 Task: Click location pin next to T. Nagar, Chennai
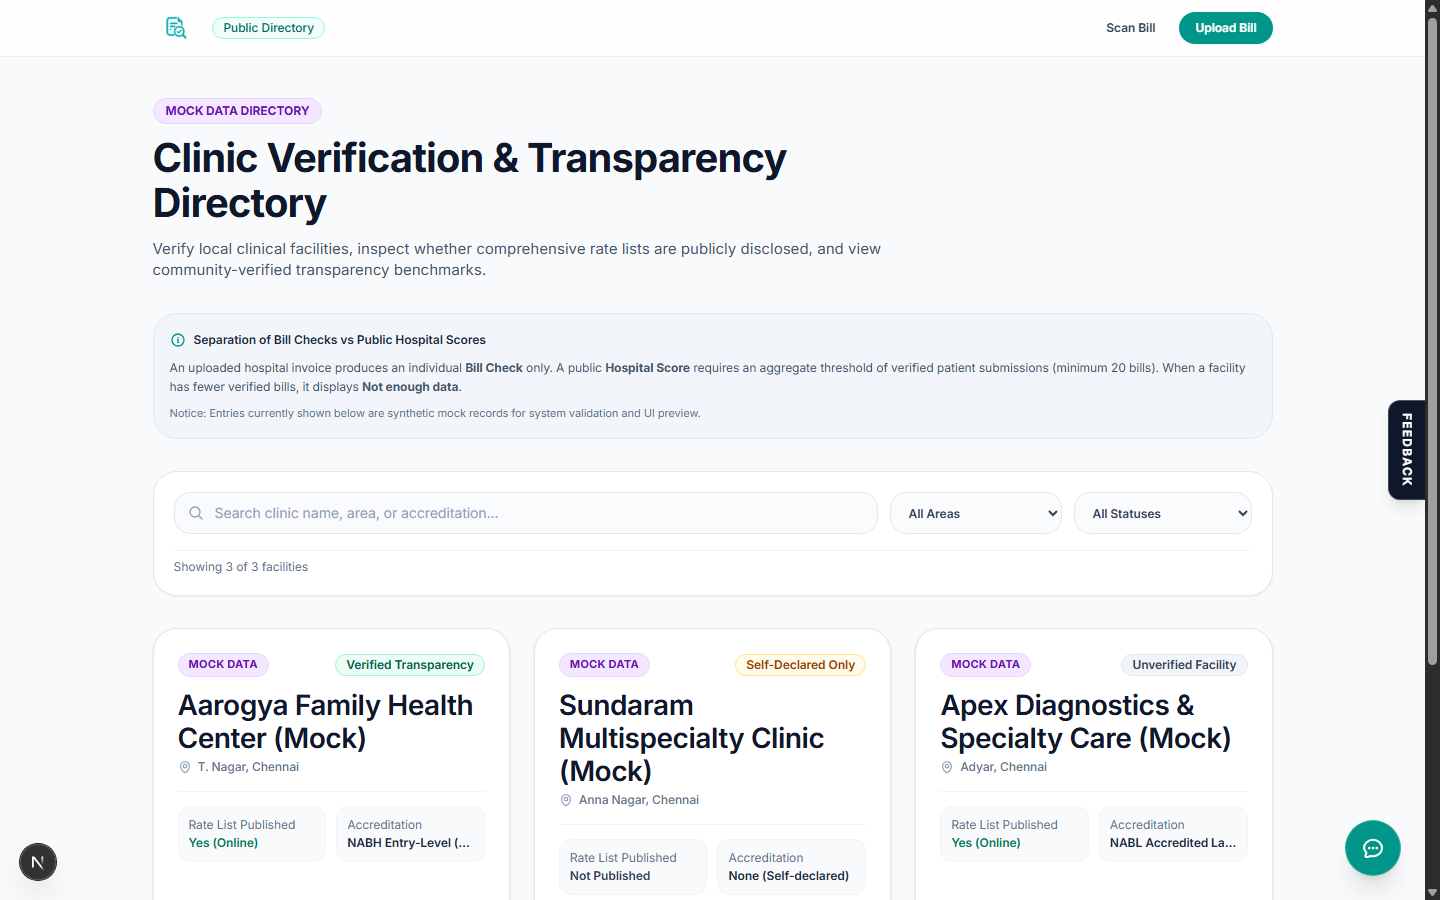click(185, 767)
